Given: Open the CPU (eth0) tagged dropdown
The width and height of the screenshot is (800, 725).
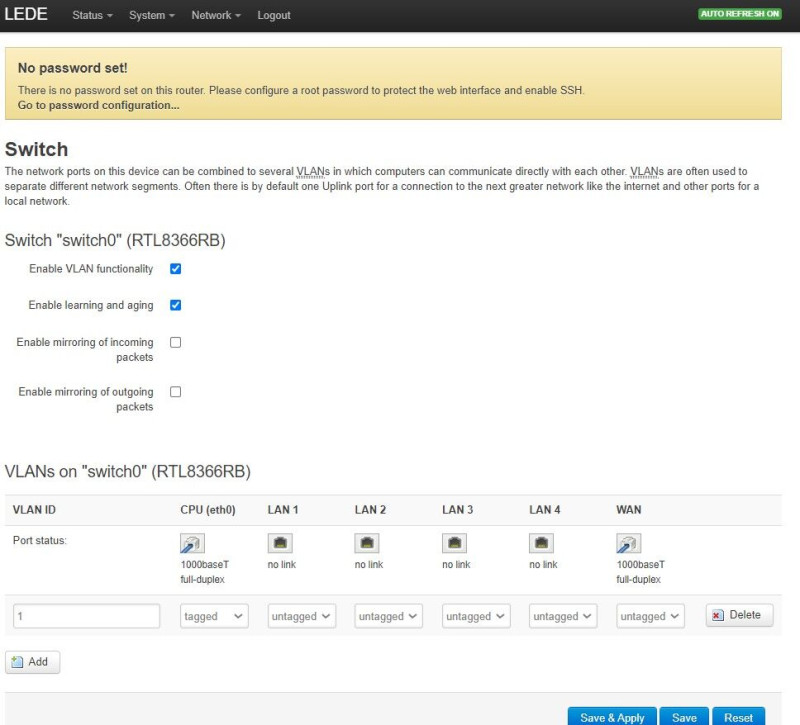Looking at the screenshot, I should (x=214, y=616).
